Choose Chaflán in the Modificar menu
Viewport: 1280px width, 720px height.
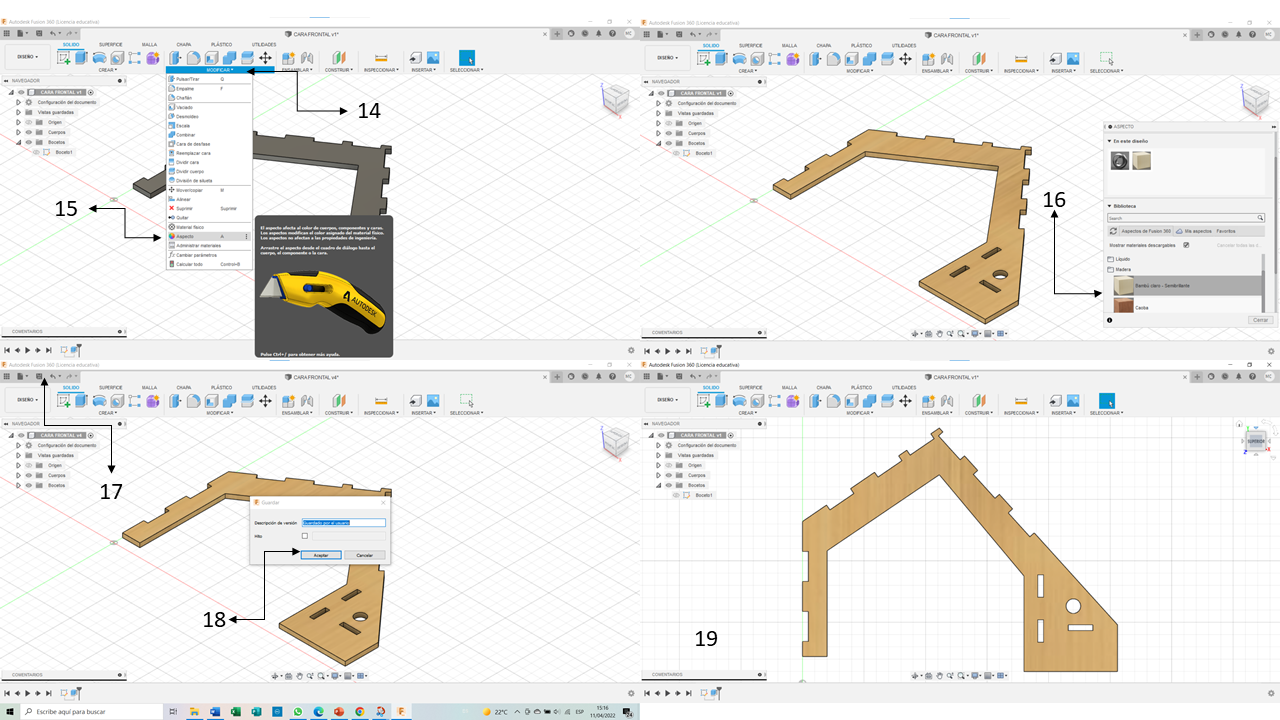point(209,97)
